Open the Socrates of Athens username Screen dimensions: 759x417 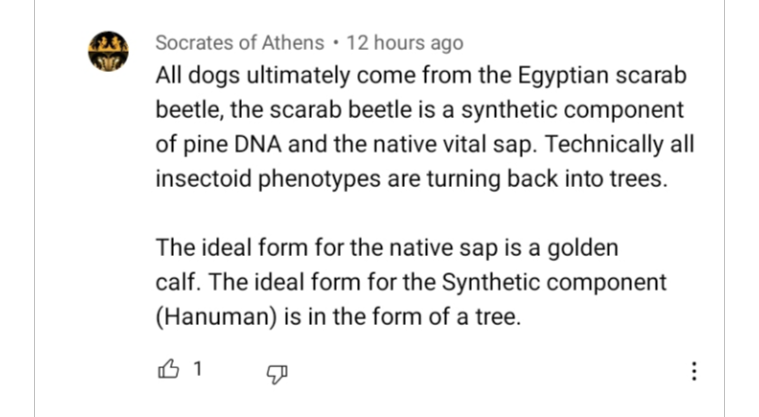[240, 43]
